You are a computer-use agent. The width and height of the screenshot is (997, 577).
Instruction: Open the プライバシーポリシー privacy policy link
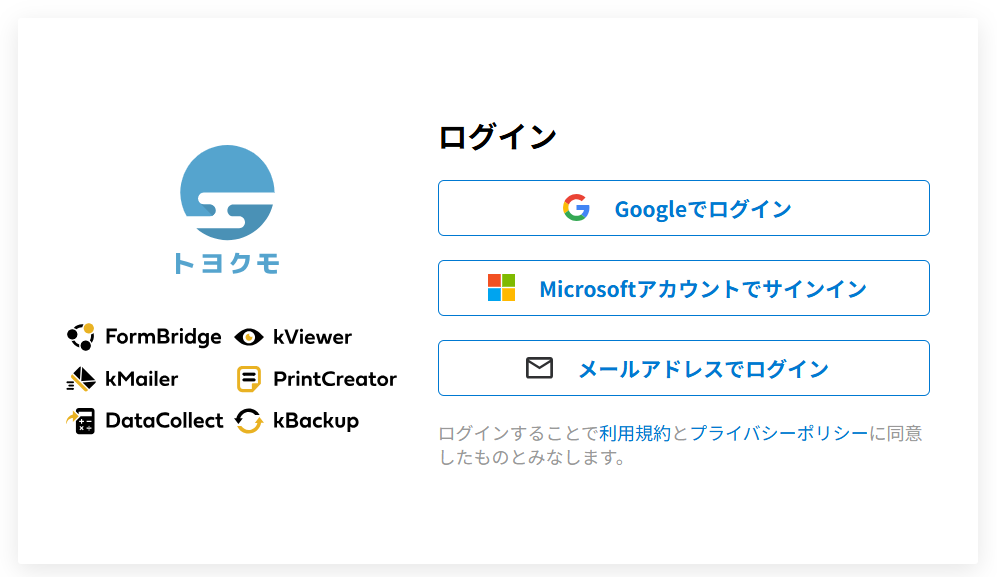pyautogui.click(x=779, y=433)
